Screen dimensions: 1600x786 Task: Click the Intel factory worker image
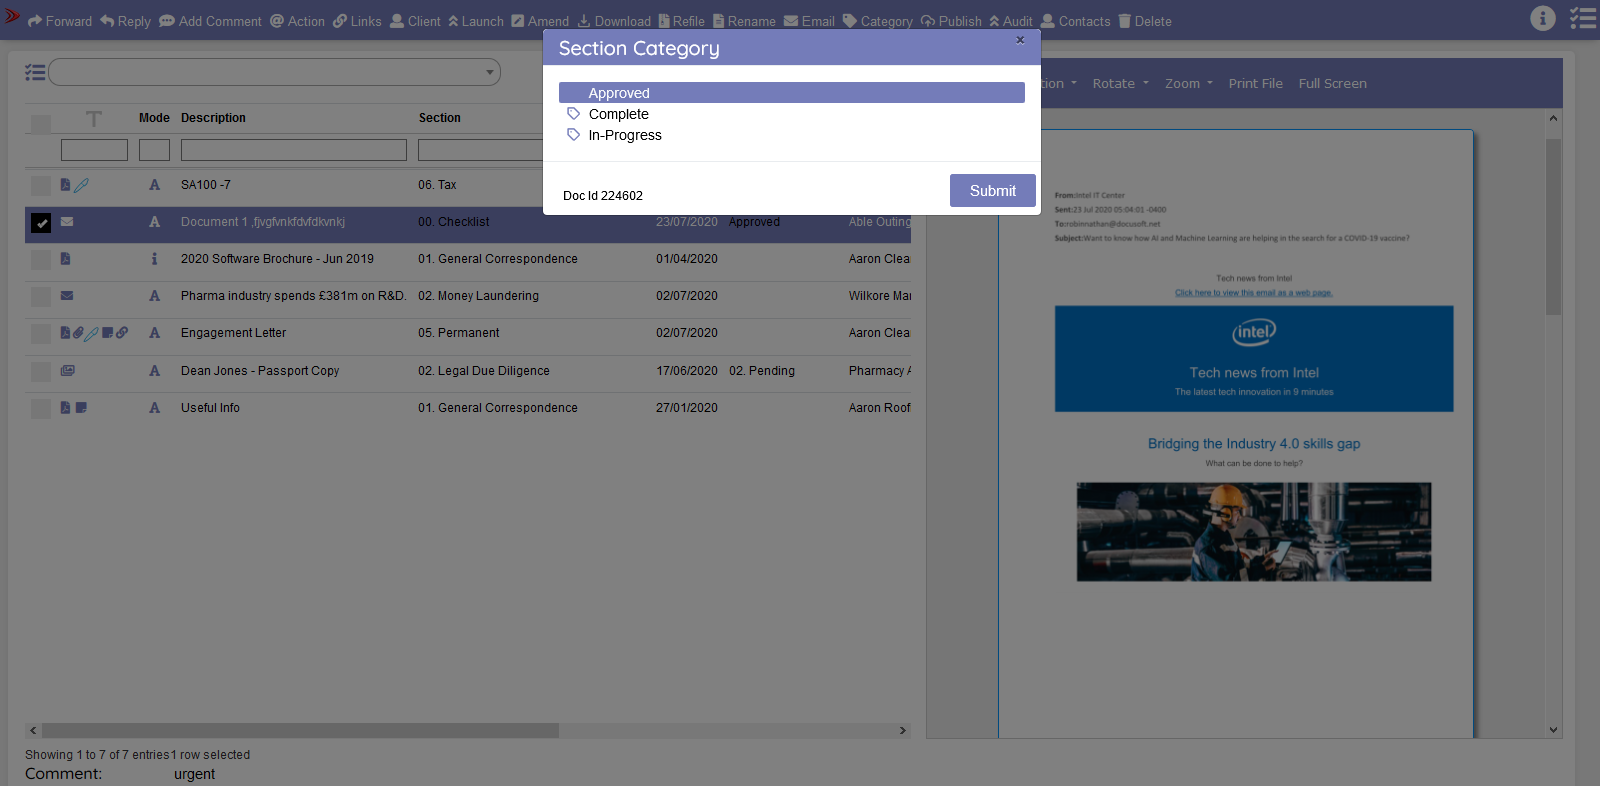tap(1254, 532)
